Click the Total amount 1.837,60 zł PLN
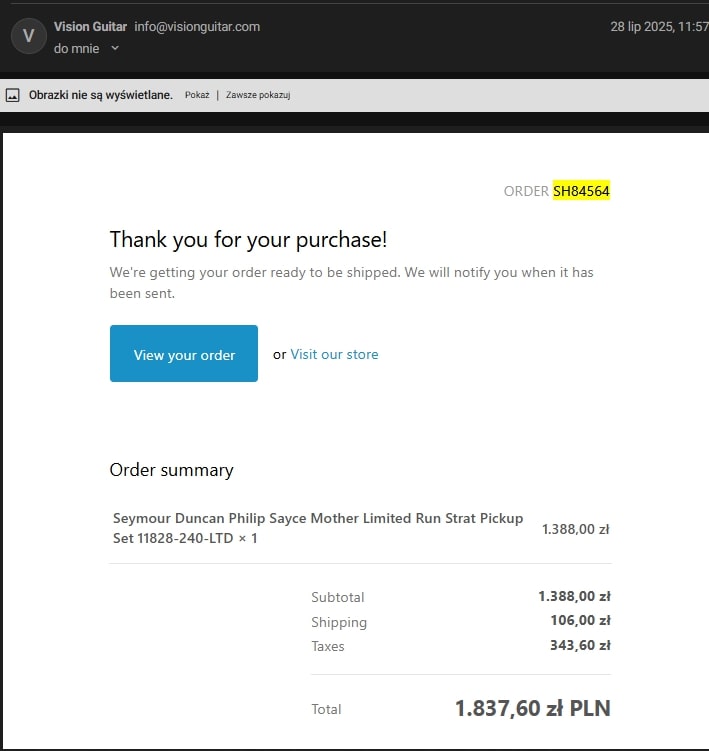709x751 pixels. (x=533, y=708)
